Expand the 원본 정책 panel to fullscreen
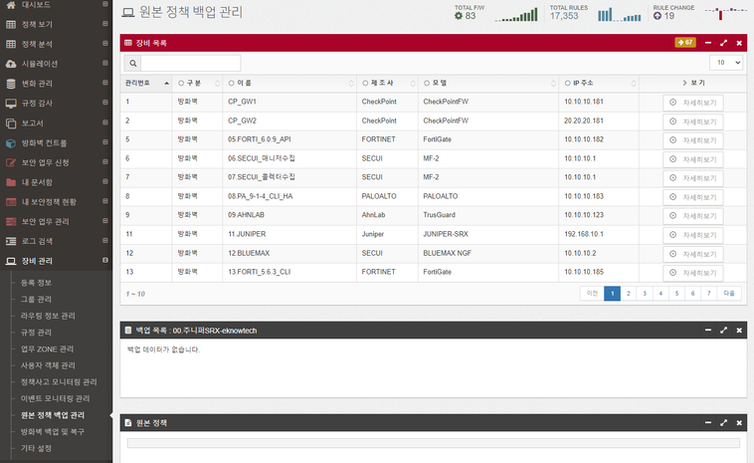Image resolution: width=754 pixels, height=463 pixels. (724, 423)
